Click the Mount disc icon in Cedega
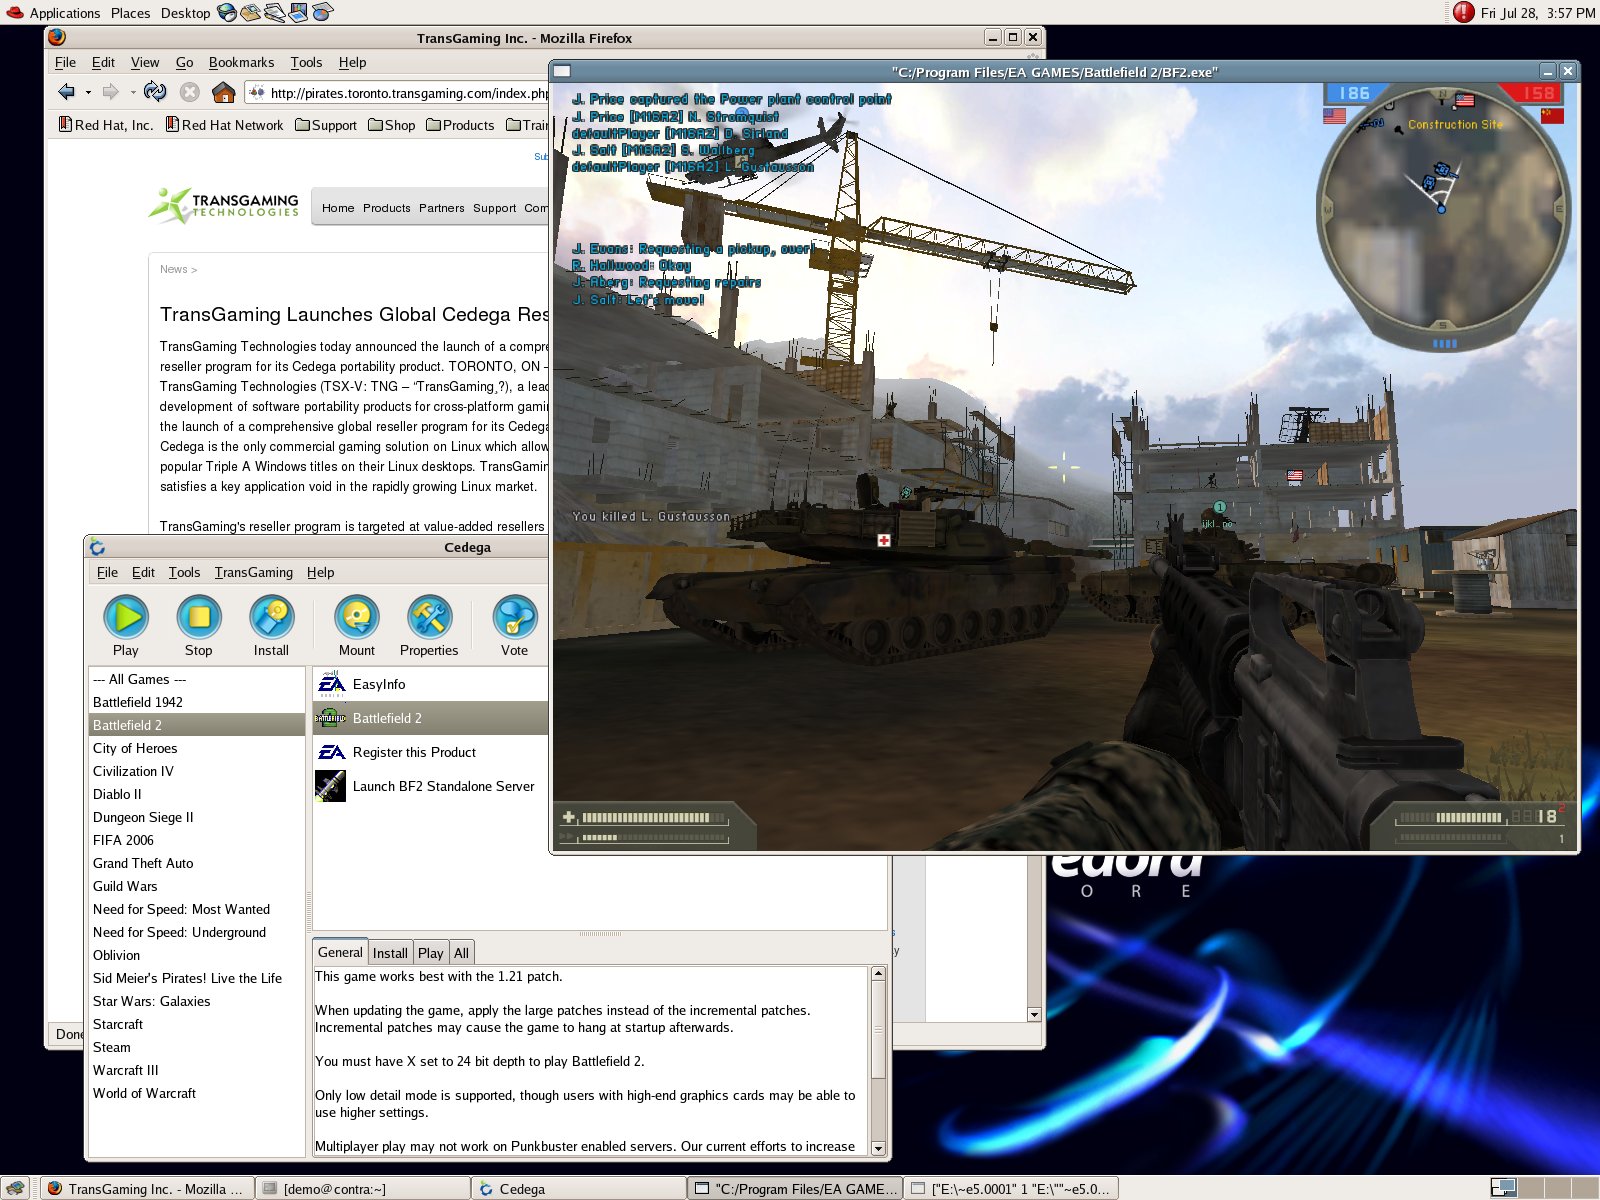The height and width of the screenshot is (1200, 1600). [357, 626]
